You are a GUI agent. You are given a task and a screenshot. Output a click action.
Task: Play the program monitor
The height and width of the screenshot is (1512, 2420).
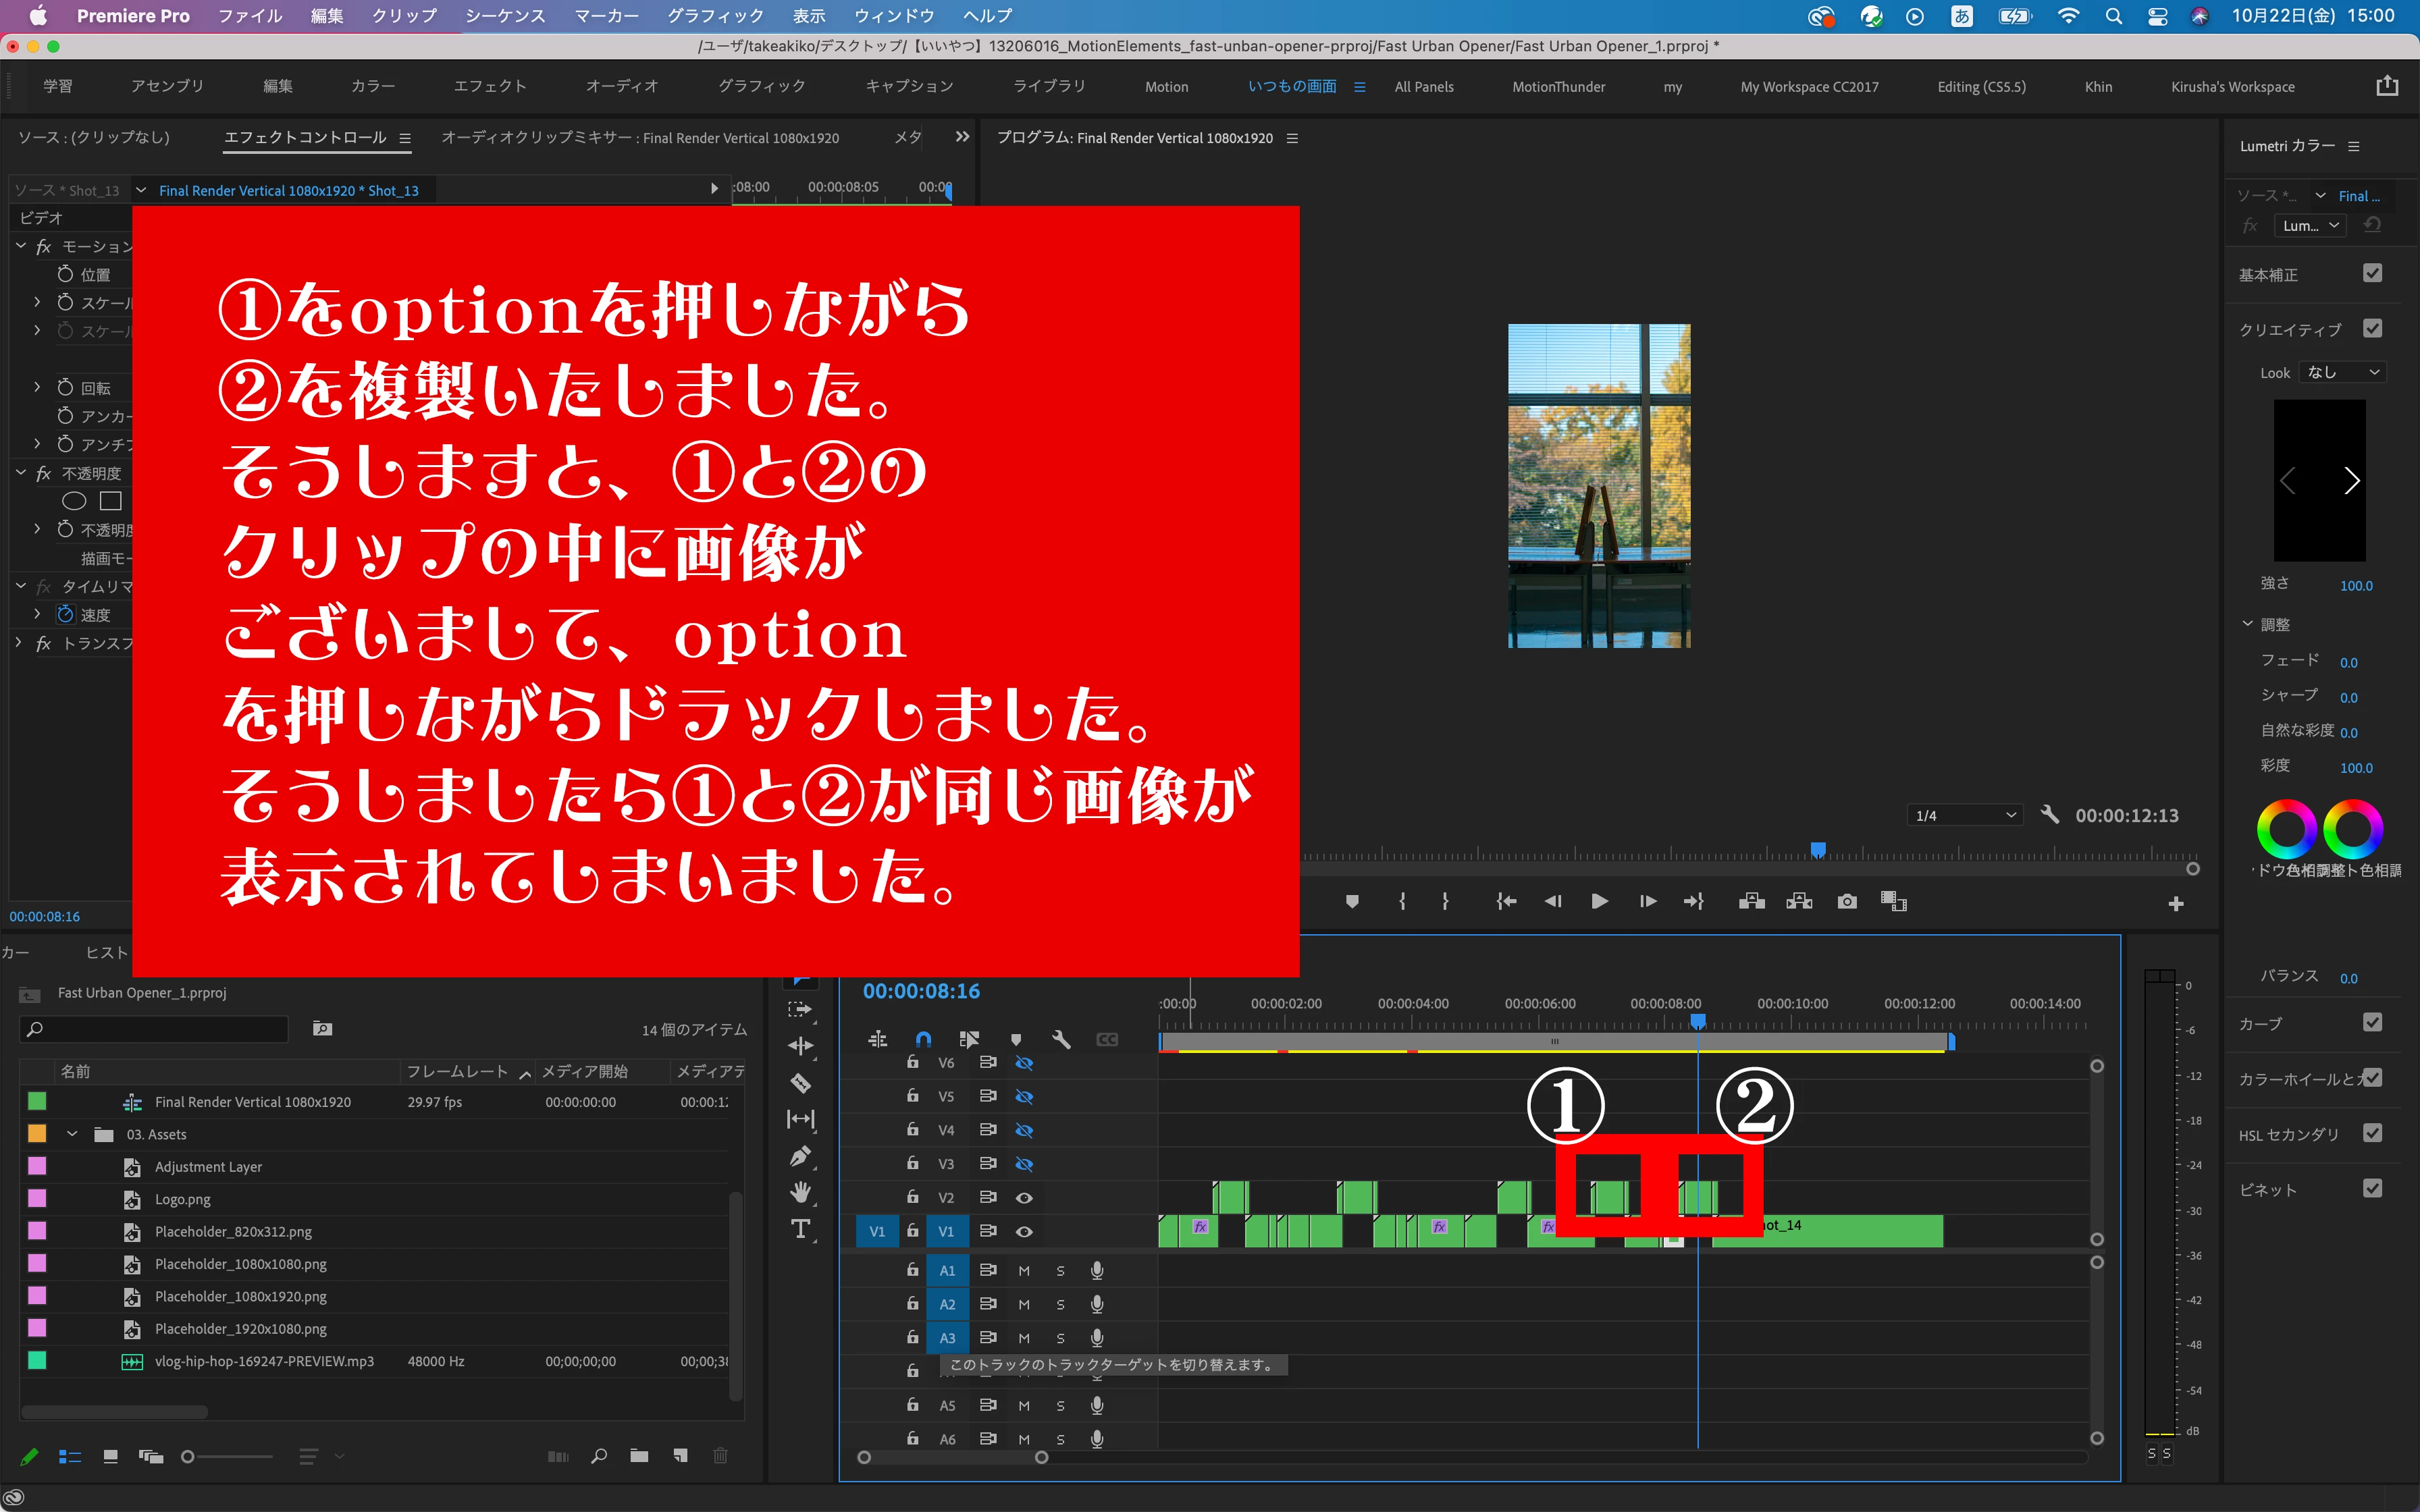coord(1599,902)
